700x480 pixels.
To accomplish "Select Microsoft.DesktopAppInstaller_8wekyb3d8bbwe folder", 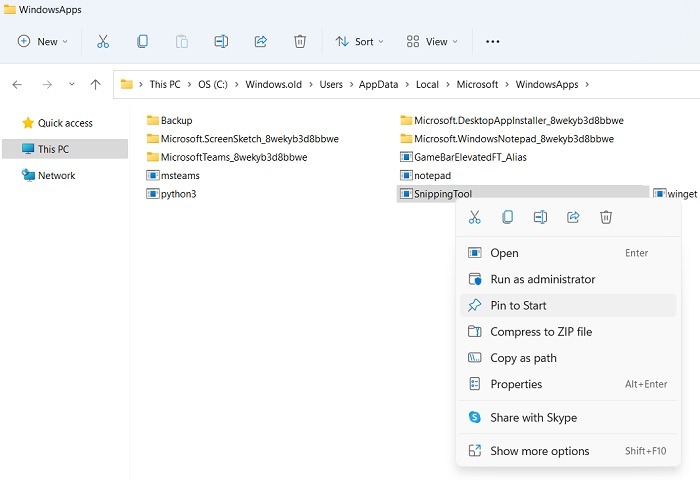I will pyautogui.click(x=512, y=120).
